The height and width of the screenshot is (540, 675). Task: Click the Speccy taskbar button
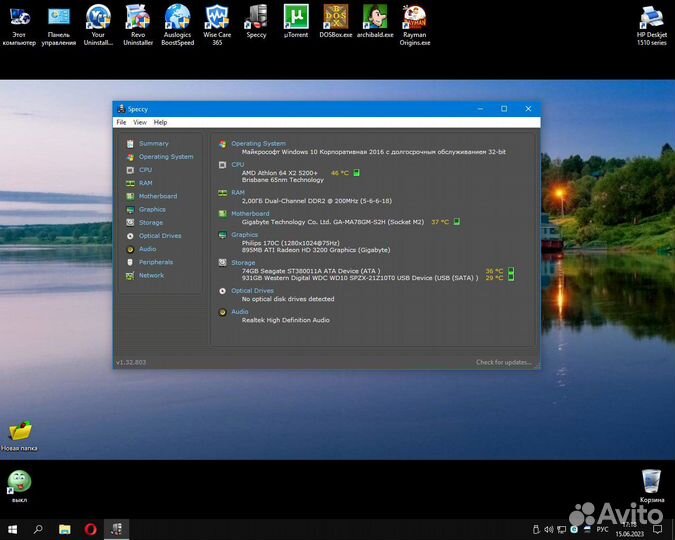pyautogui.click(x=116, y=529)
